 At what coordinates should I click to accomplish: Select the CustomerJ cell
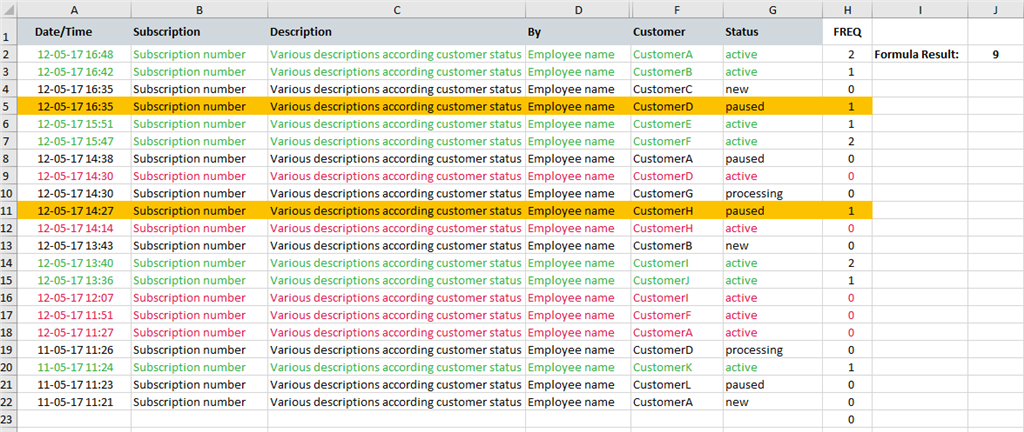(x=677, y=281)
